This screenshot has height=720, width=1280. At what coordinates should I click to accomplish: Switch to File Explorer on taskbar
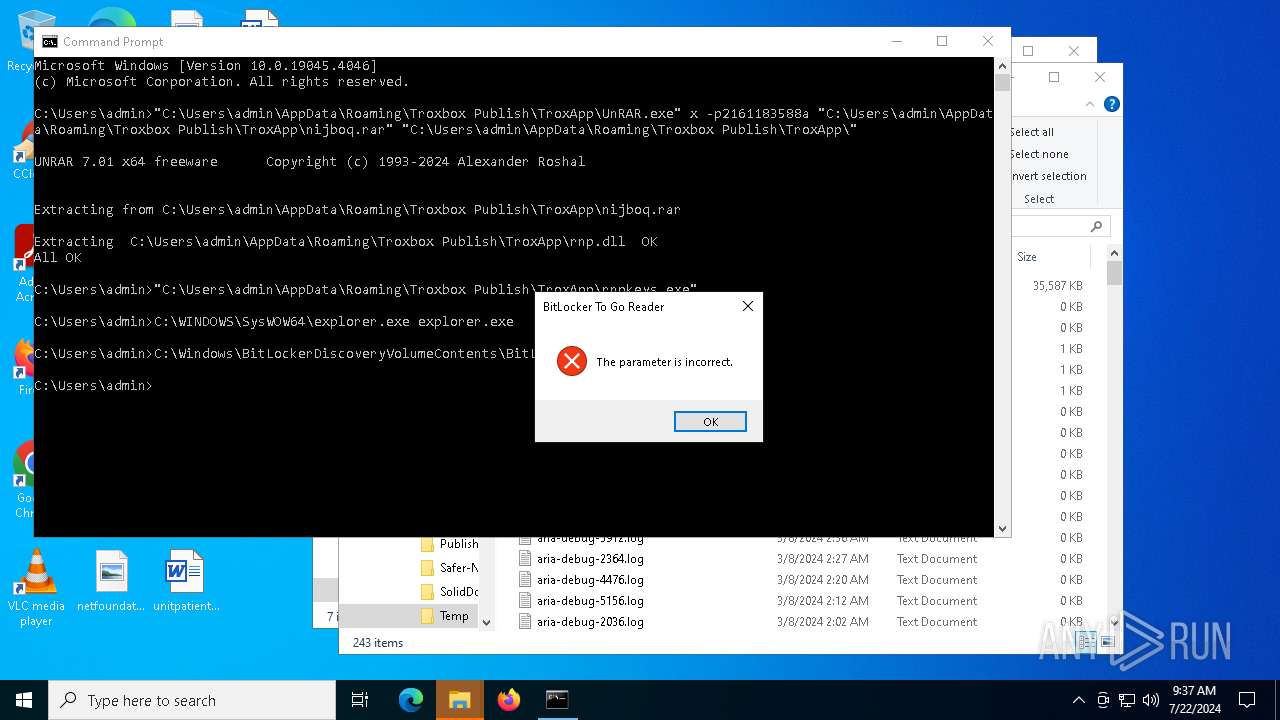[x=460, y=700]
